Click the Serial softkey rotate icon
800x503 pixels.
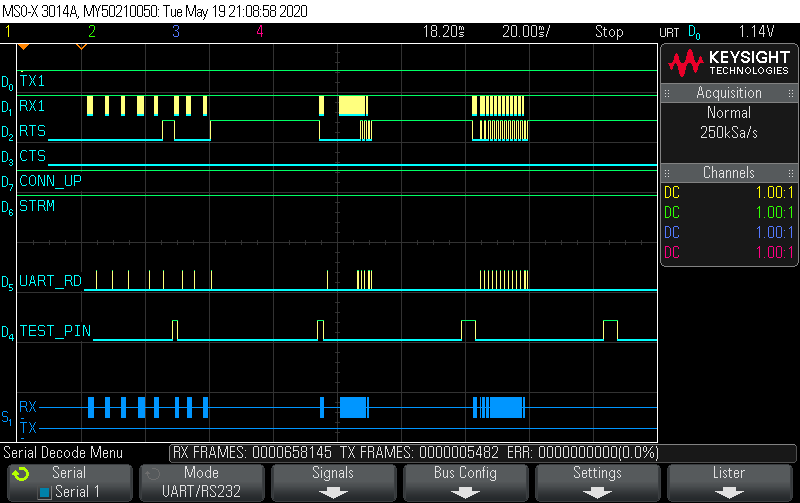tap(20, 475)
